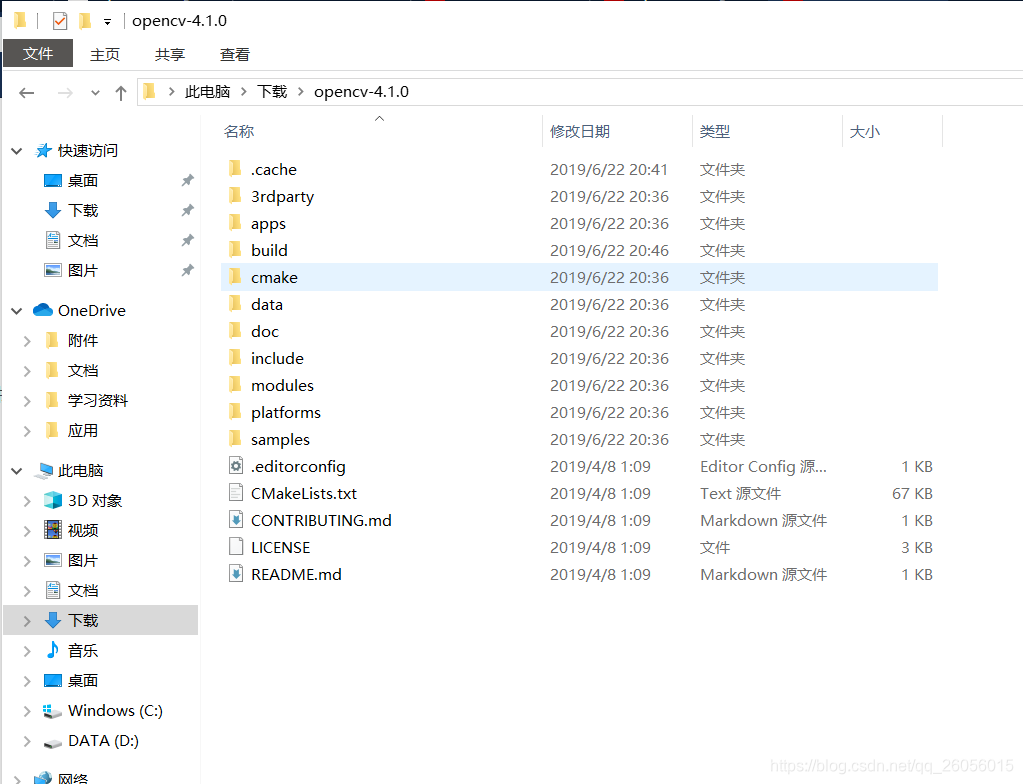This screenshot has width=1023, height=784.
Task: Select the 音乐 music note icon
Action: [53, 650]
